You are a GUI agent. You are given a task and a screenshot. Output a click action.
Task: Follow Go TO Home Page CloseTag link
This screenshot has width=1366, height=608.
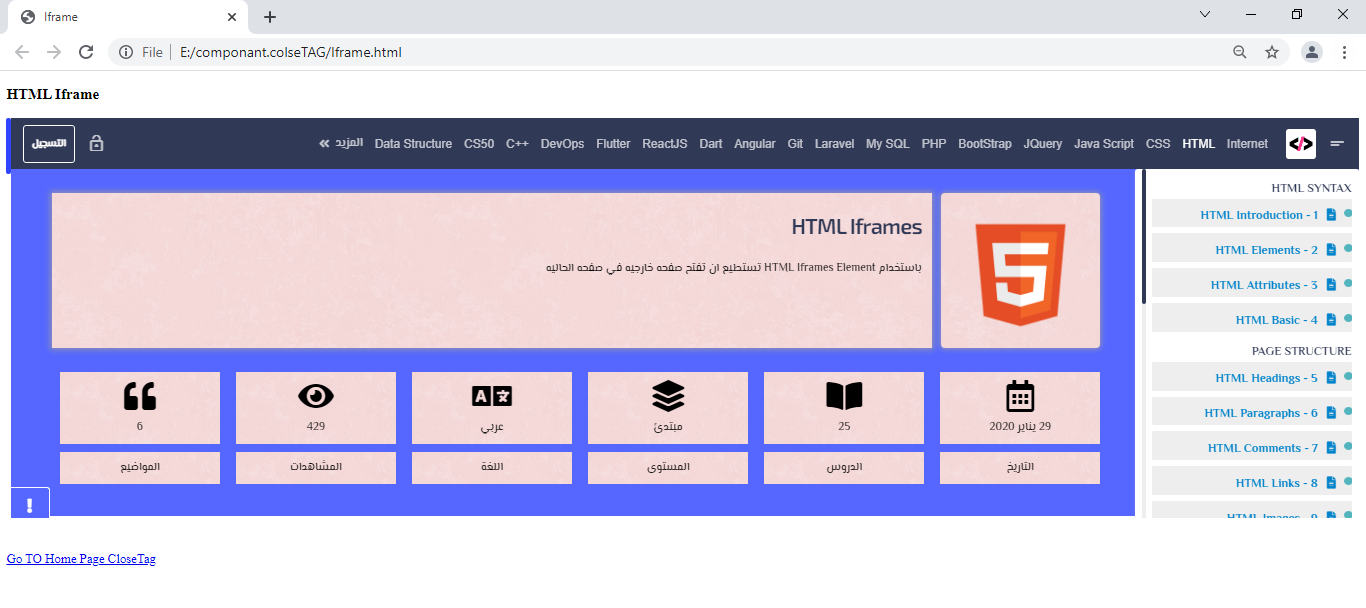pos(81,559)
